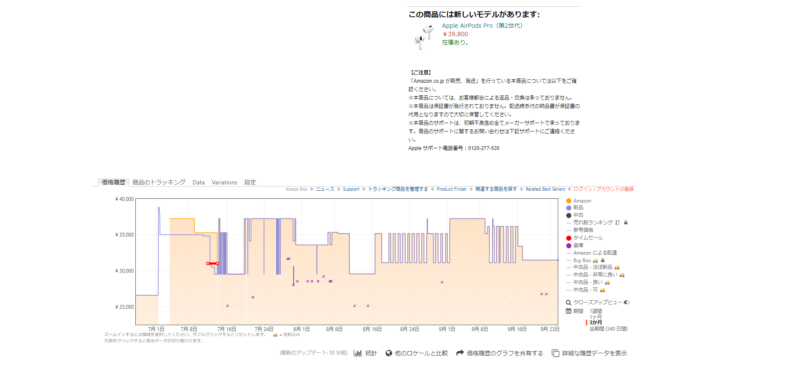The width and height of the screenshot is (800, 381).
Task: Click 他のロケールと比較 text
Action: tap(421, 353)
